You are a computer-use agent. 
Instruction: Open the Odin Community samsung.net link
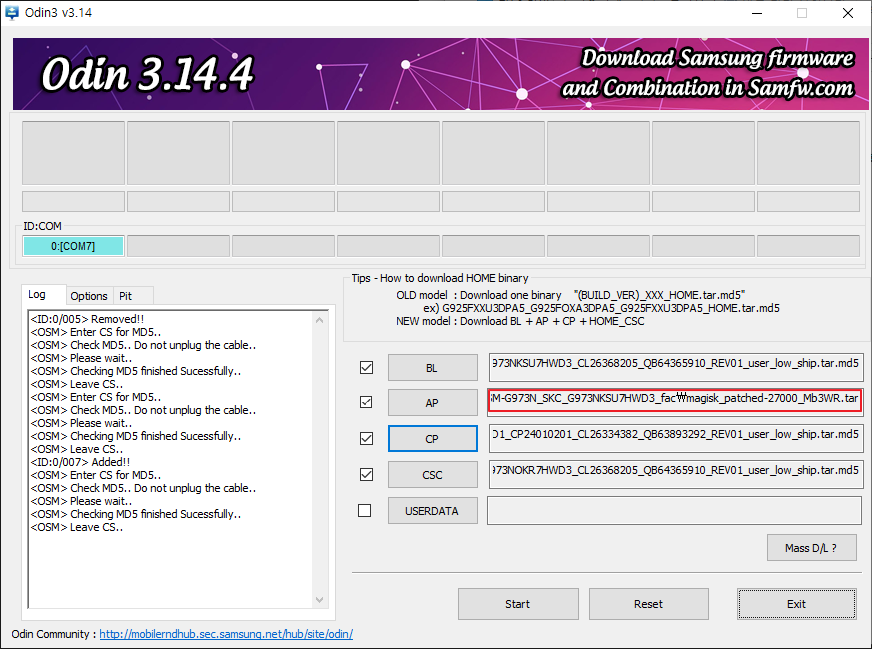pyautogui.click(x=226, y=634)
